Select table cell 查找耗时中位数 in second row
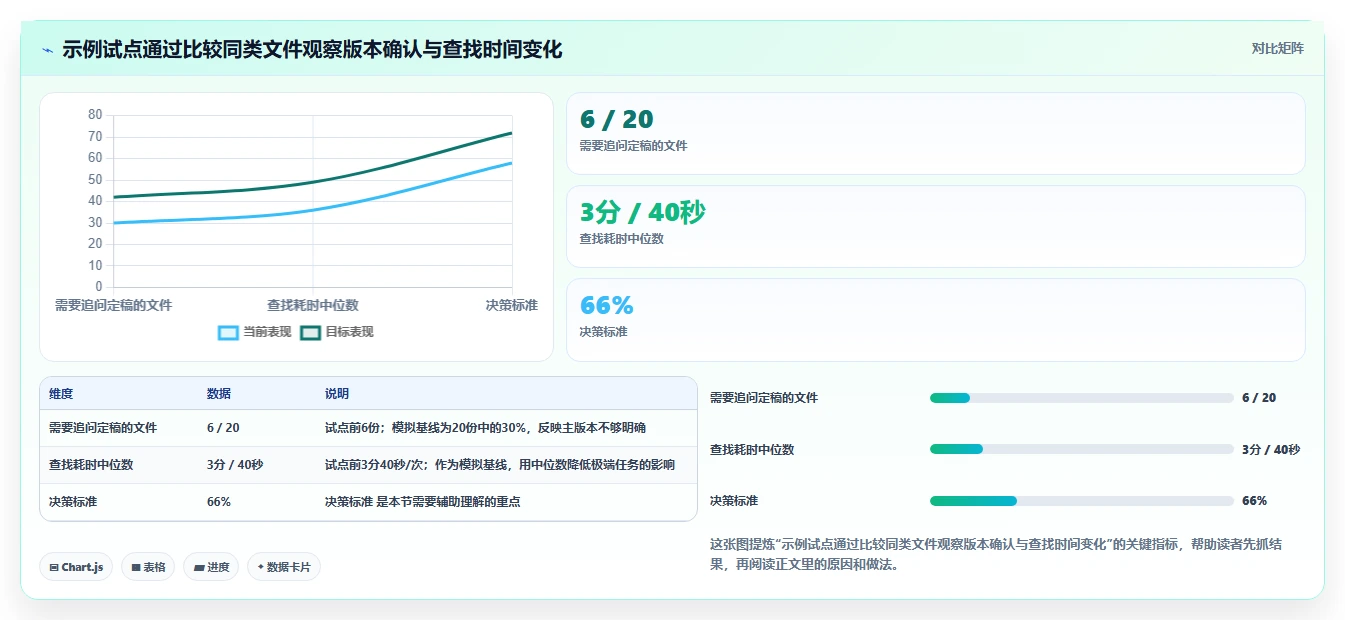This screenshot has width=1345, height=620. (x=91, y=465)
